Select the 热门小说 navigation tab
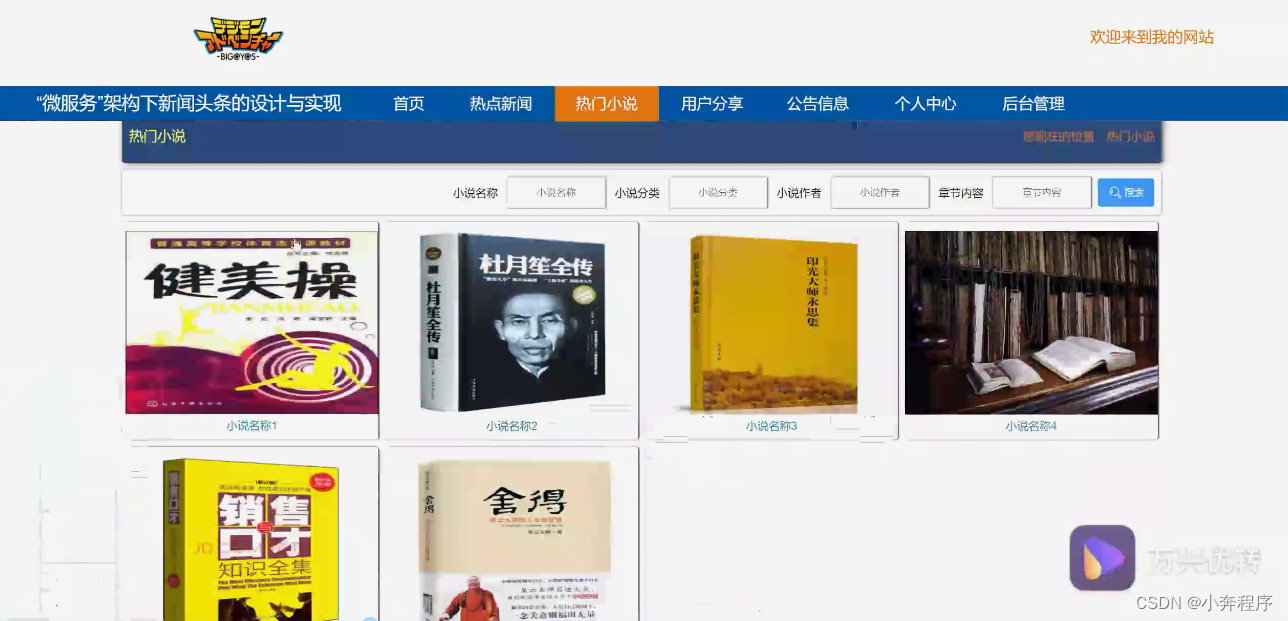The height and width of the screenshot is (621, 1288). tap(606, 103)
